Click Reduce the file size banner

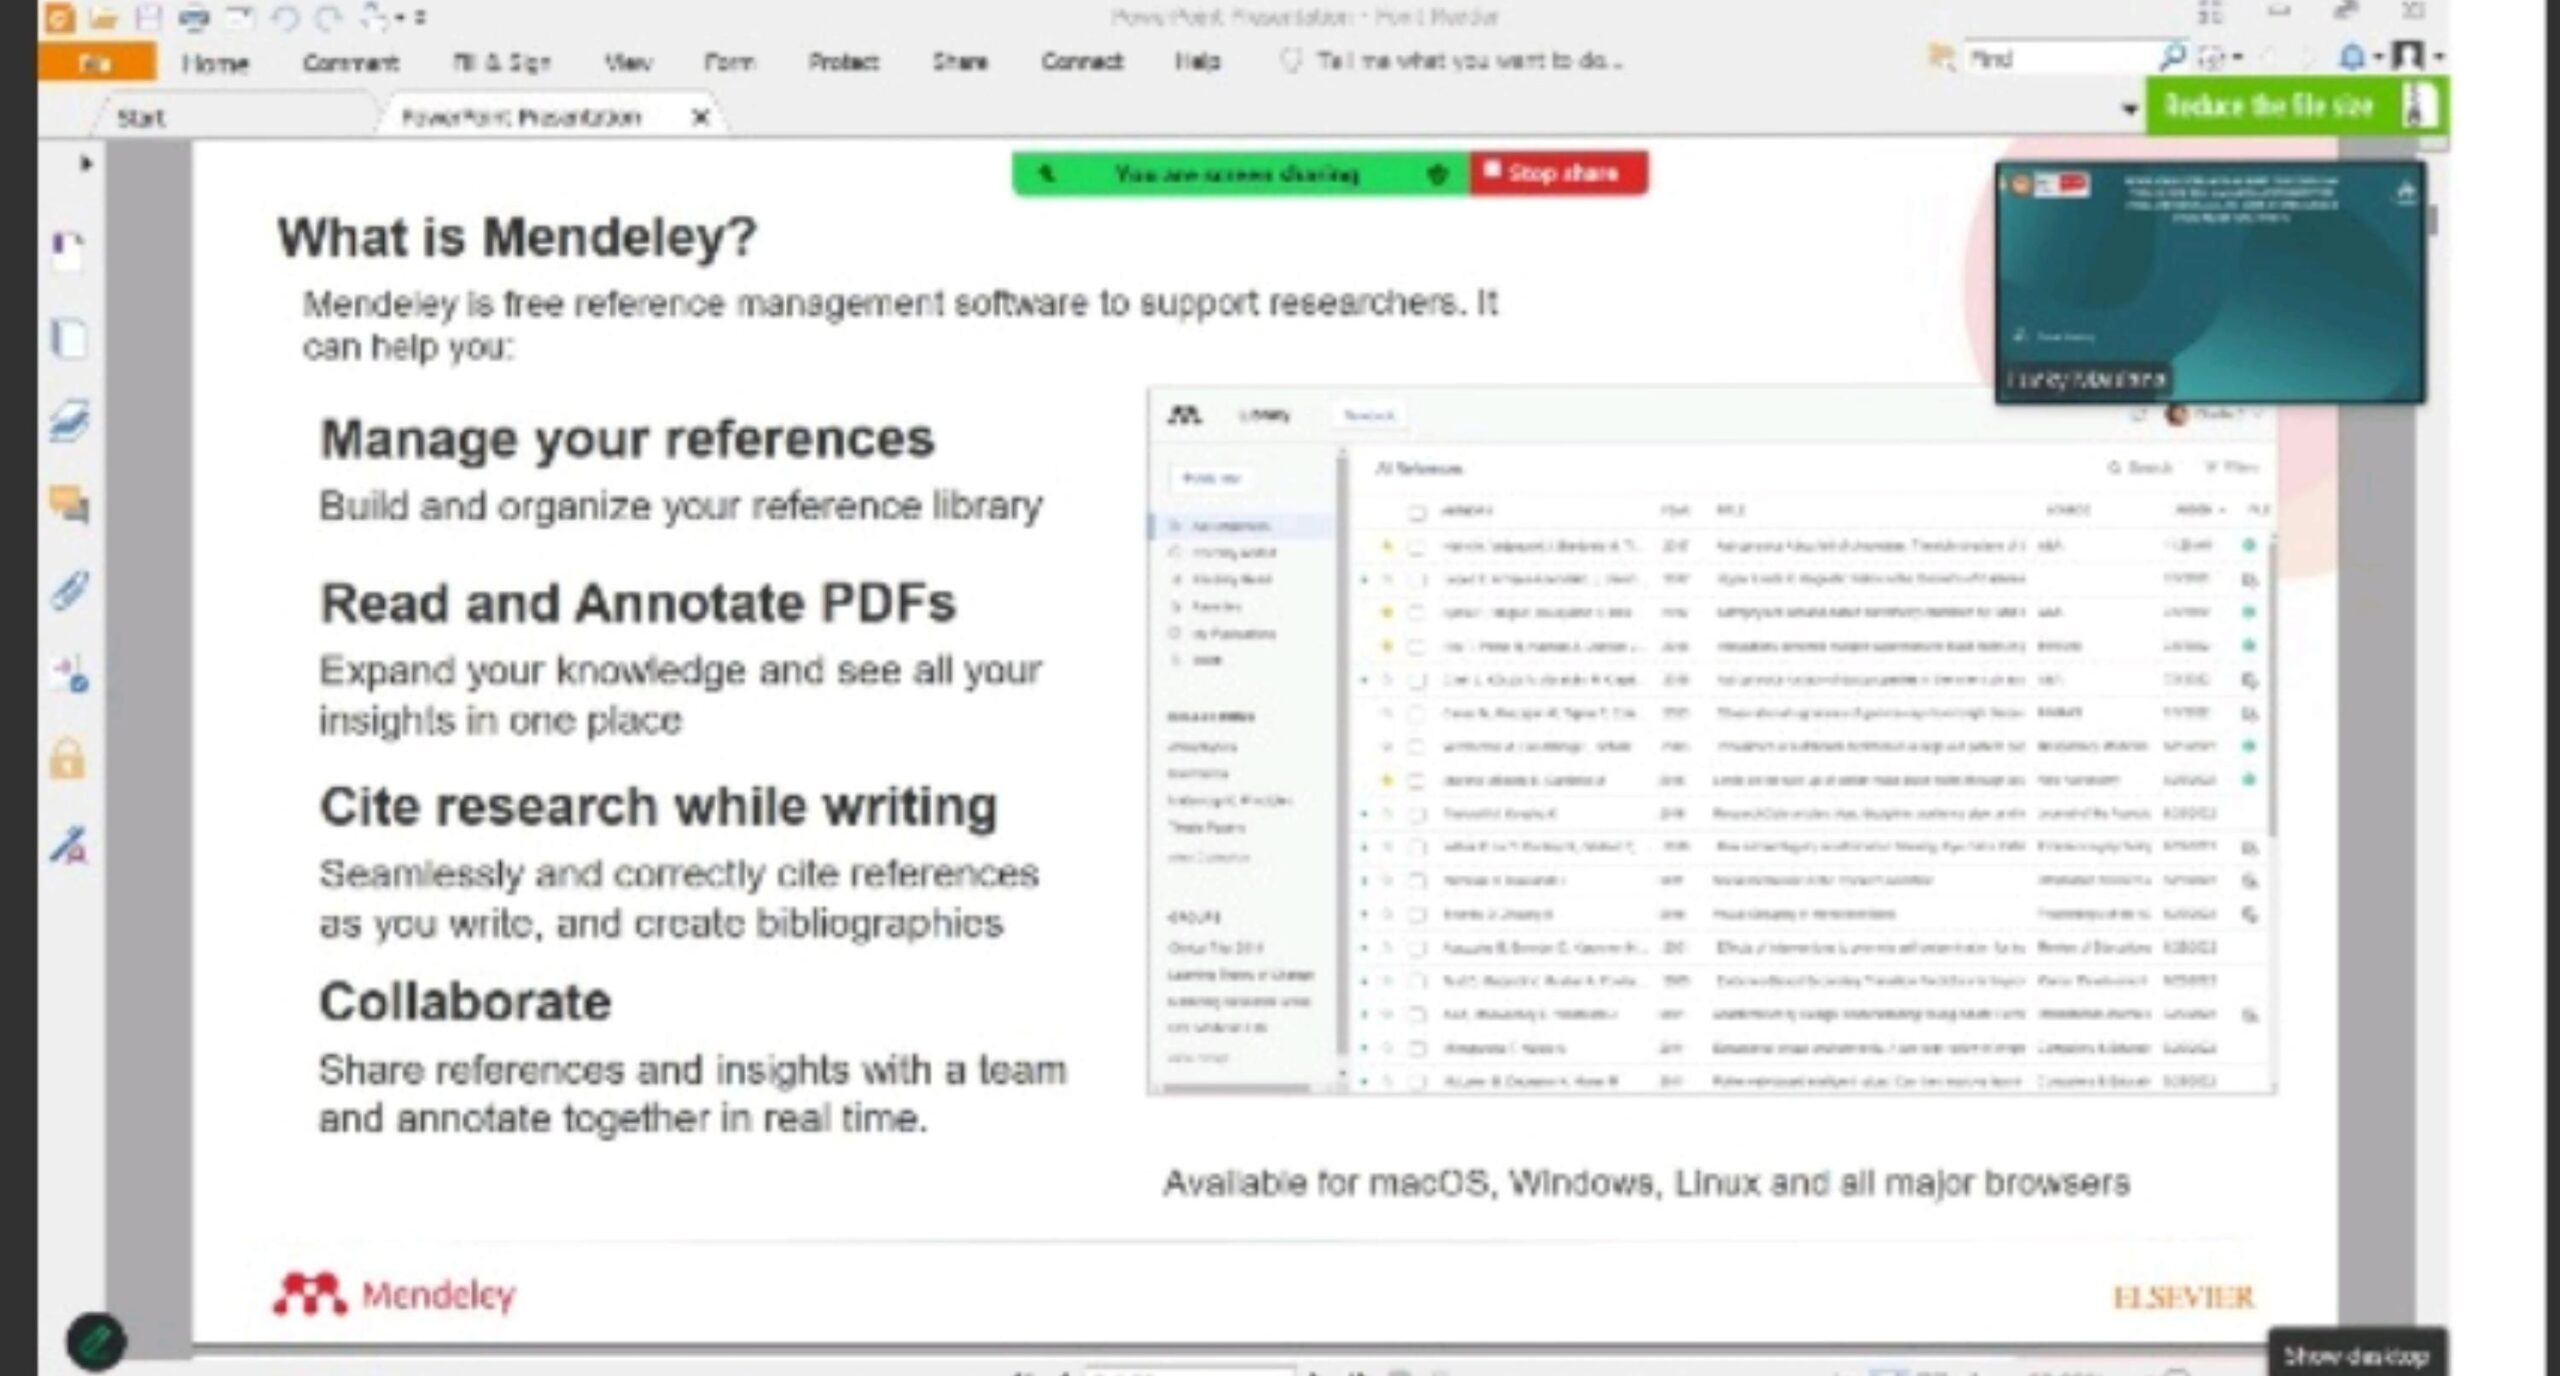pyautogui.click(x=2268, y=106)
